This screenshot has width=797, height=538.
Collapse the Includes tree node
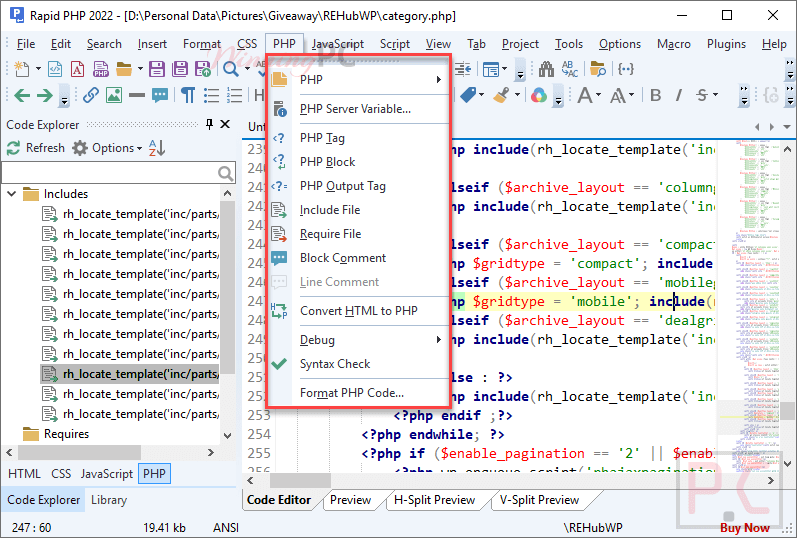(x=11, y=194)
